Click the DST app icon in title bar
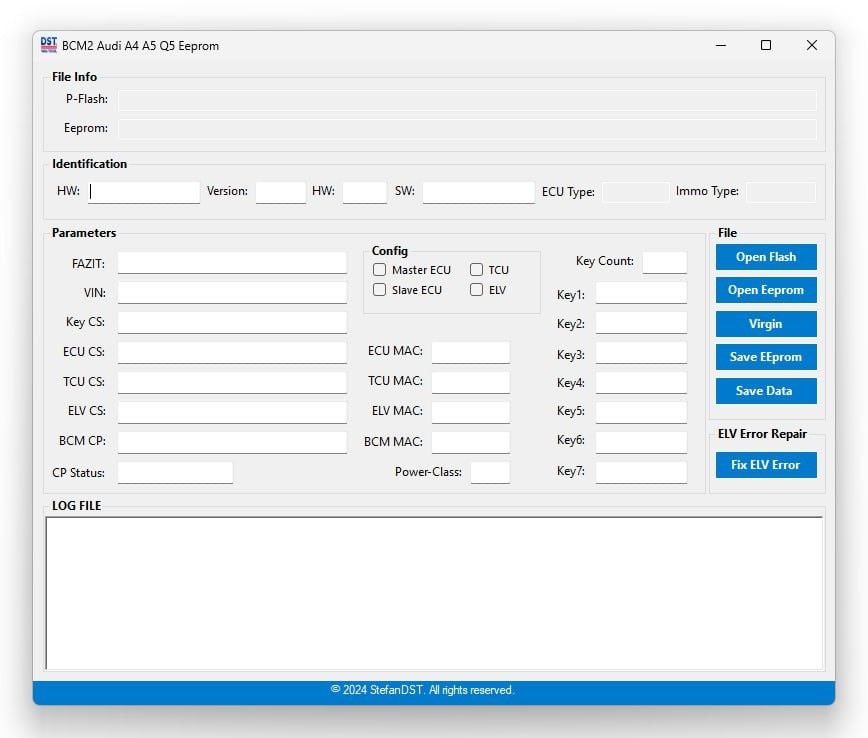 (49, 45)
